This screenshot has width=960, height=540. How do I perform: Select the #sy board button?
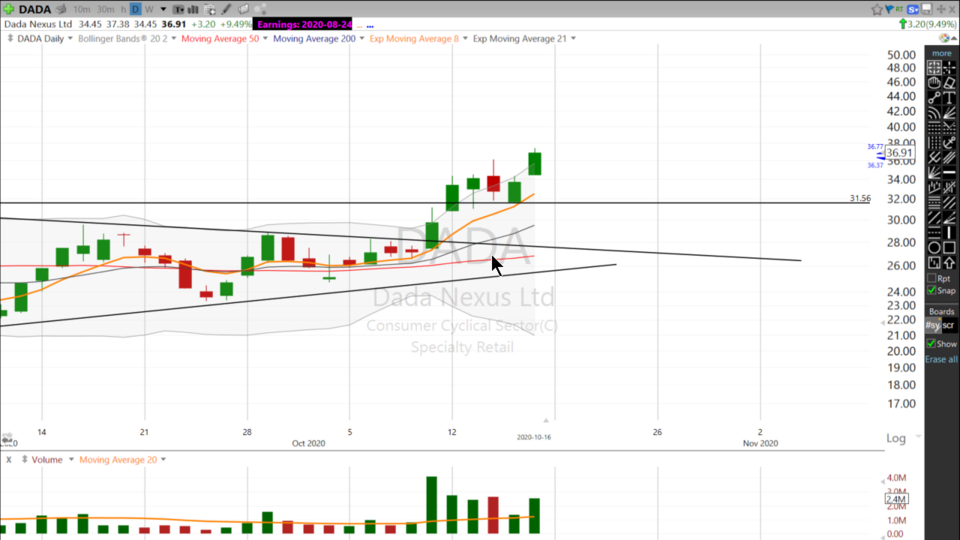pos(933,325)
